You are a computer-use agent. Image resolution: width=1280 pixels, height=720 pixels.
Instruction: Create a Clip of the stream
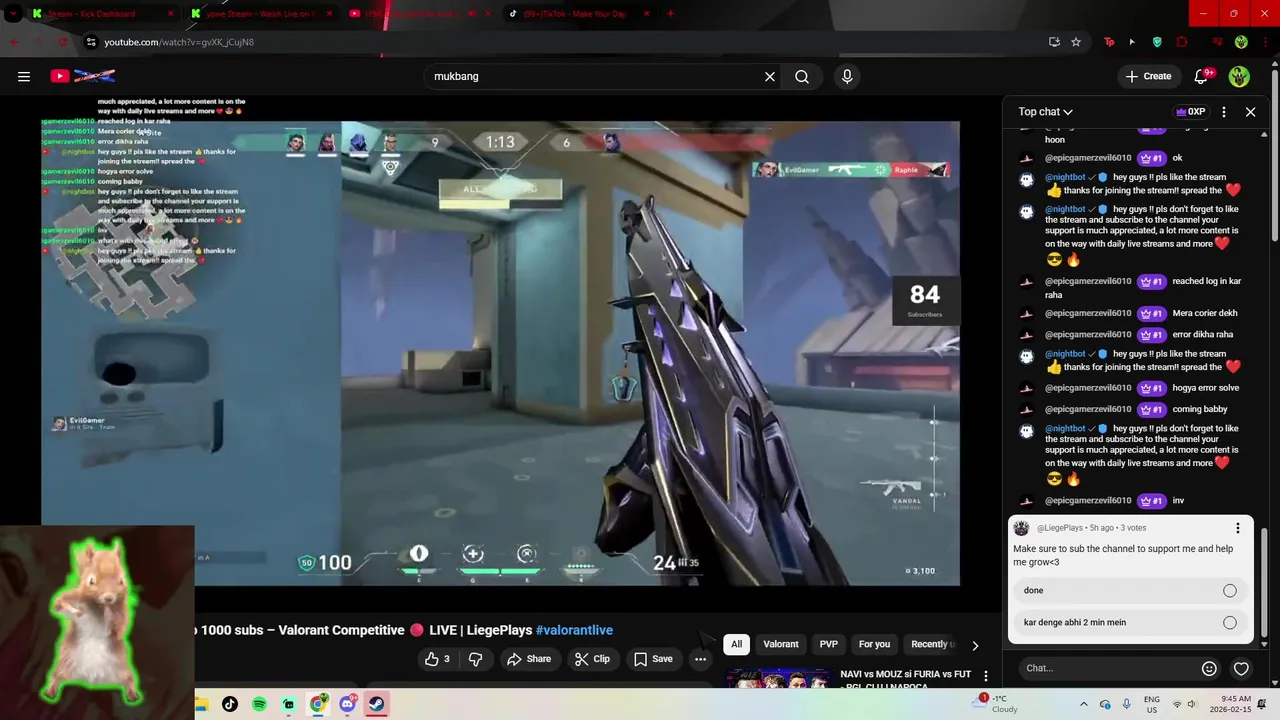(x=592, y=659)
